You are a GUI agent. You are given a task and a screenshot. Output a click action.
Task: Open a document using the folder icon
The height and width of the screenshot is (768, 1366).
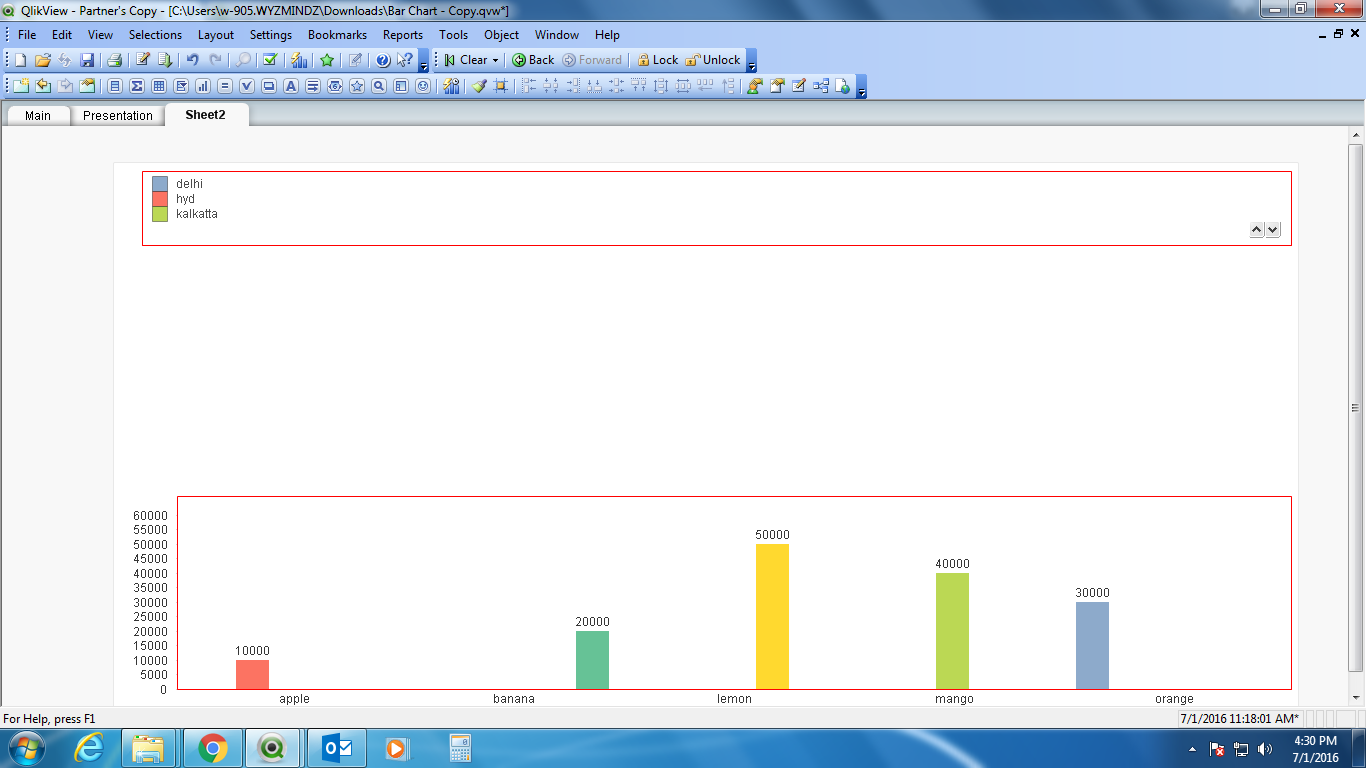pyautogui.click(x=42, y=60)
